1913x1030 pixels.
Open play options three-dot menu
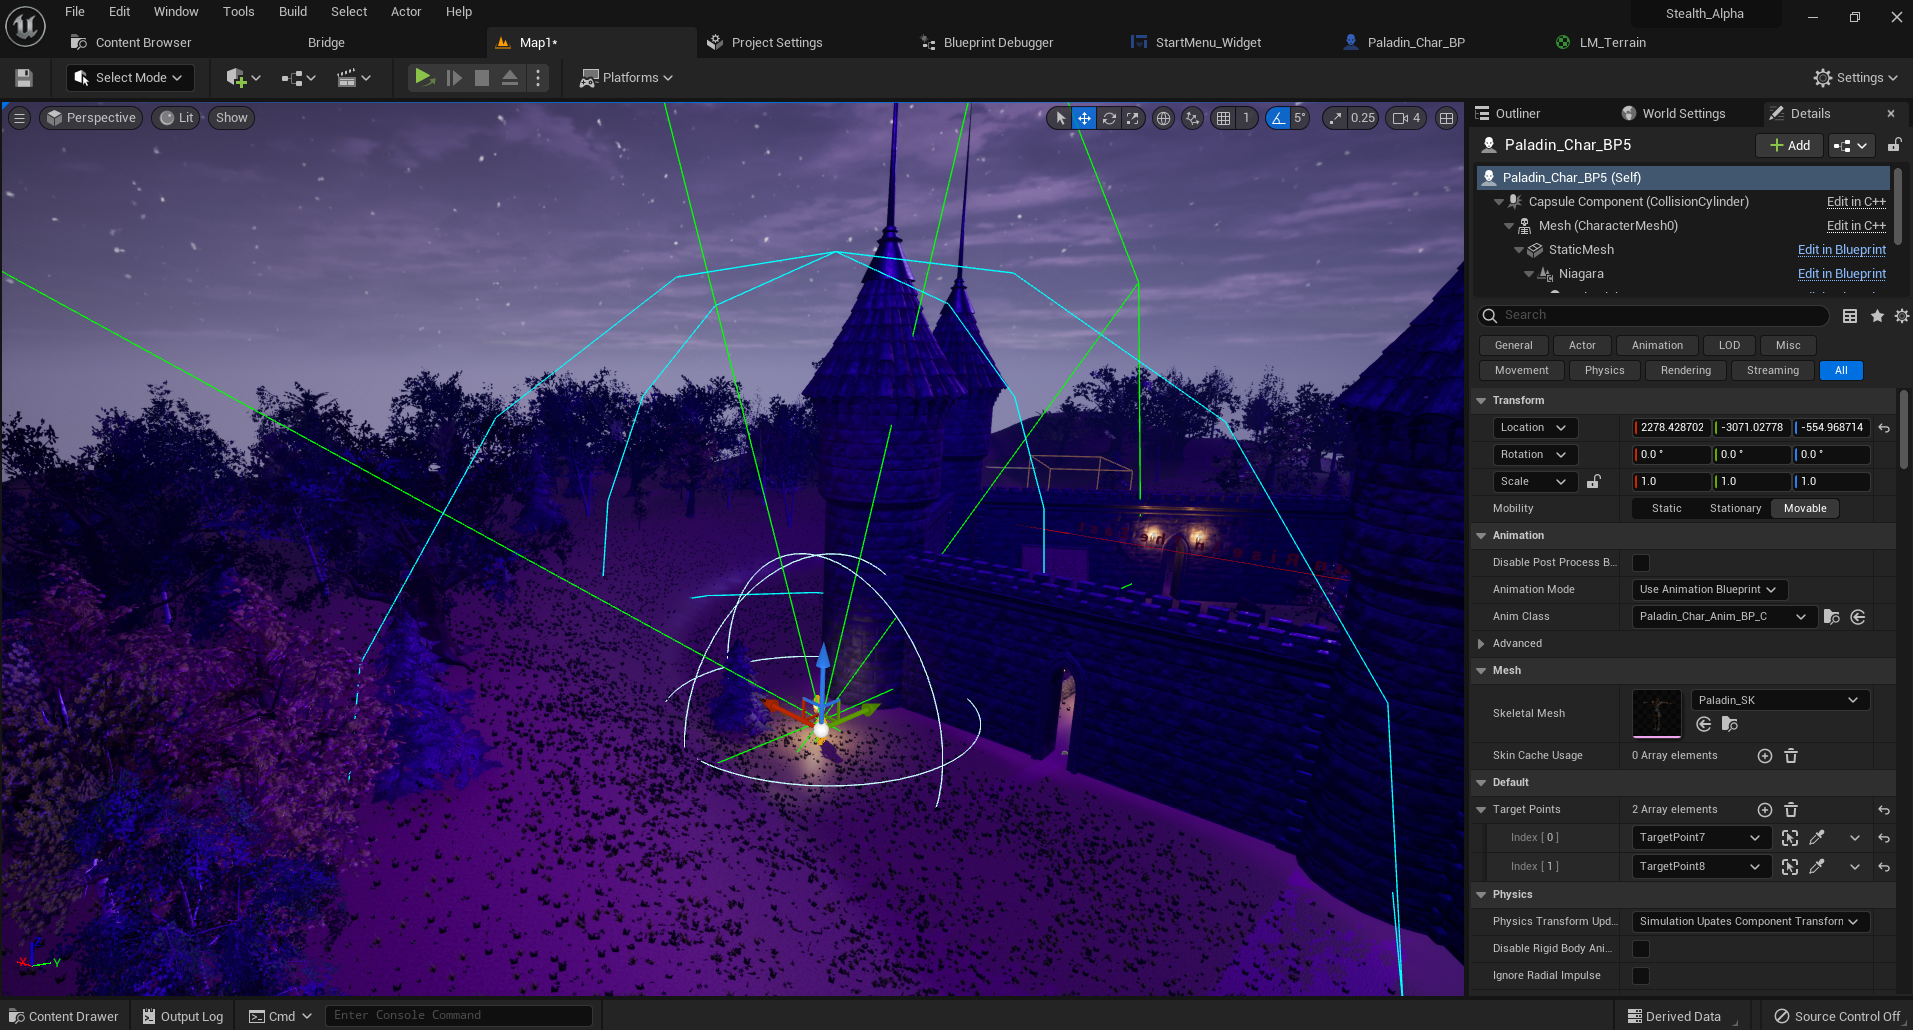(538, 78)
